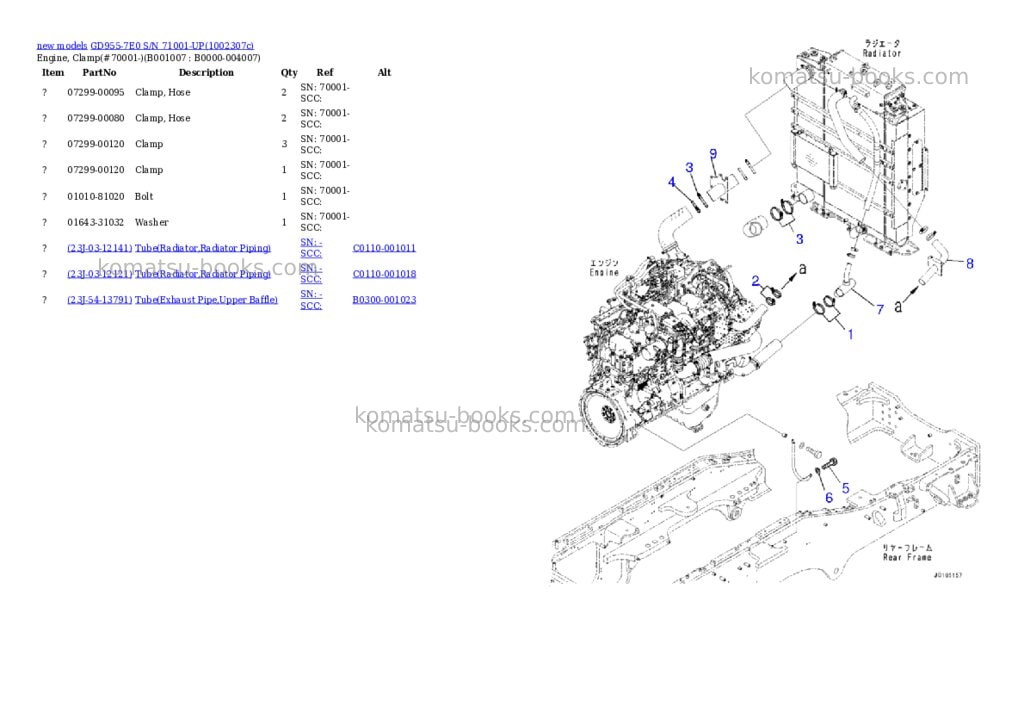Click callout number 9 in diagram
Image resolution: width=1024 pixels, height=725 pixels.
(x=713, y=153)
